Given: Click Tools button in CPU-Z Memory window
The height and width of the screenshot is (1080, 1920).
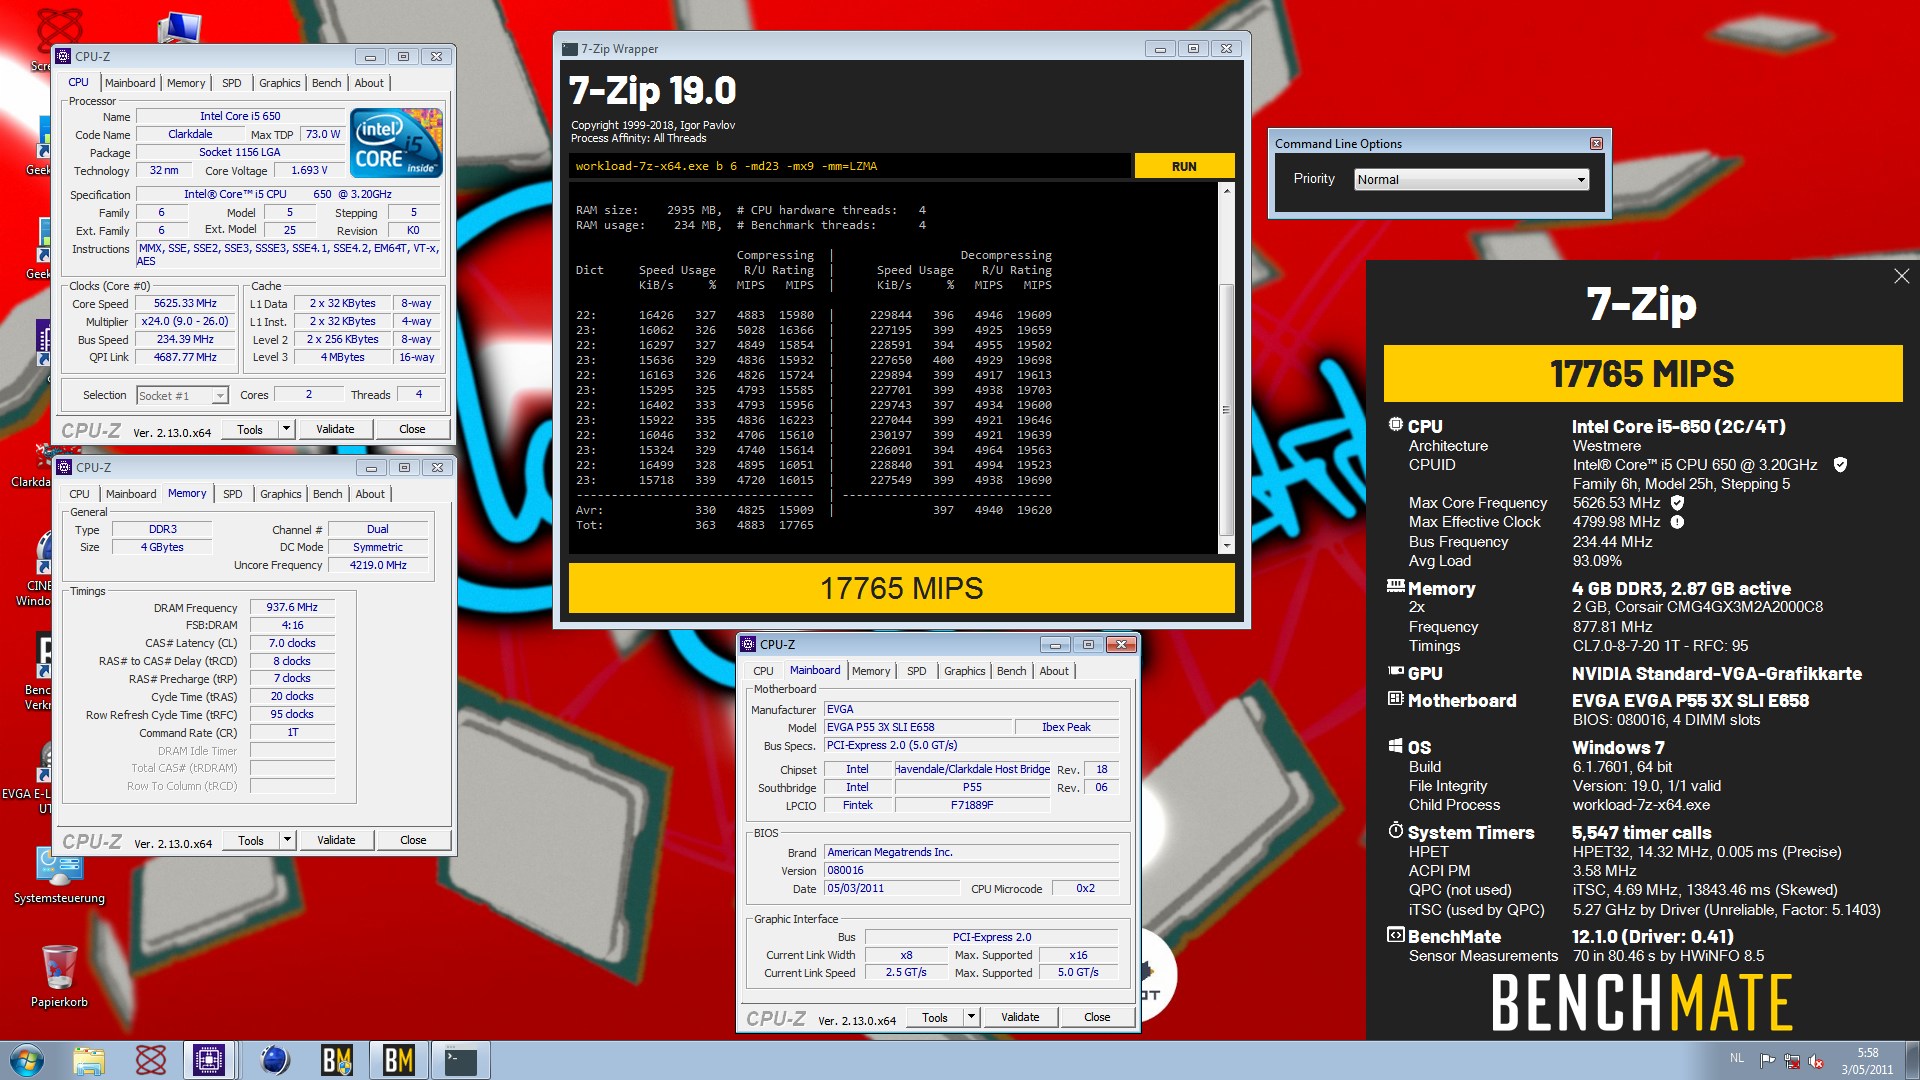Looking at the screenshot, I should [x=251, y=840].
